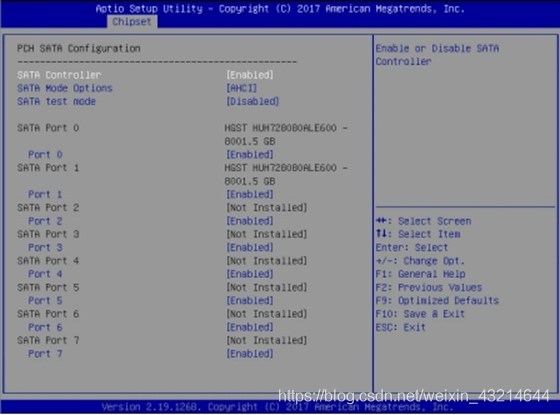Click SATA Port 5 [Not Installed] status
Screen dimensions: 560x415
[267, 288]
